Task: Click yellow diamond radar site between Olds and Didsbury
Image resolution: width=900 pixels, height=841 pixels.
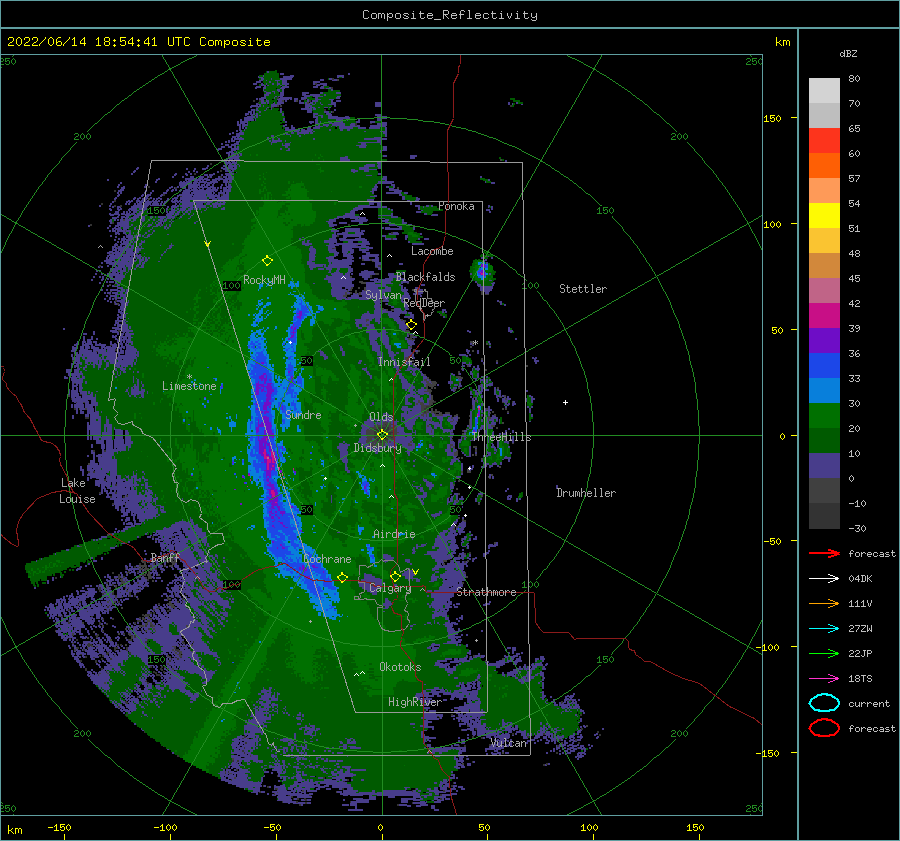Action: [382, 435]
